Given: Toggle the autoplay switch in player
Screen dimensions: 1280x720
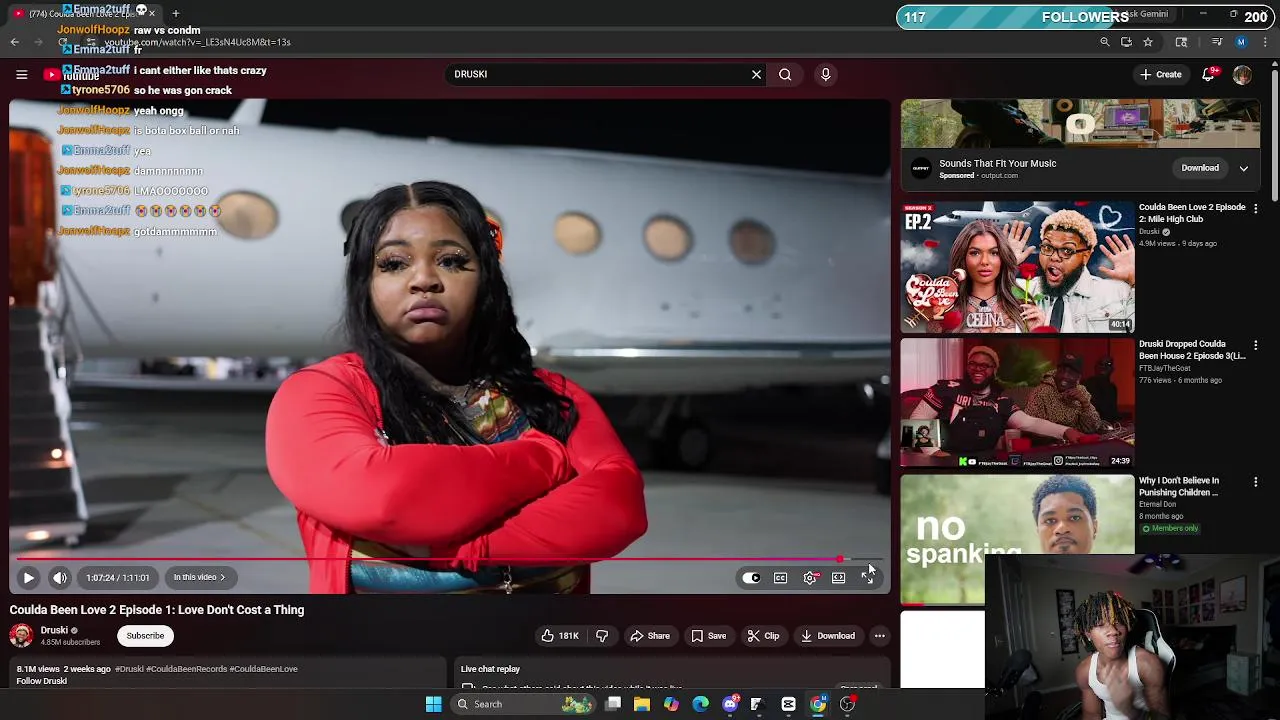Looking at the screenshot, I should [x=751, y=577].
